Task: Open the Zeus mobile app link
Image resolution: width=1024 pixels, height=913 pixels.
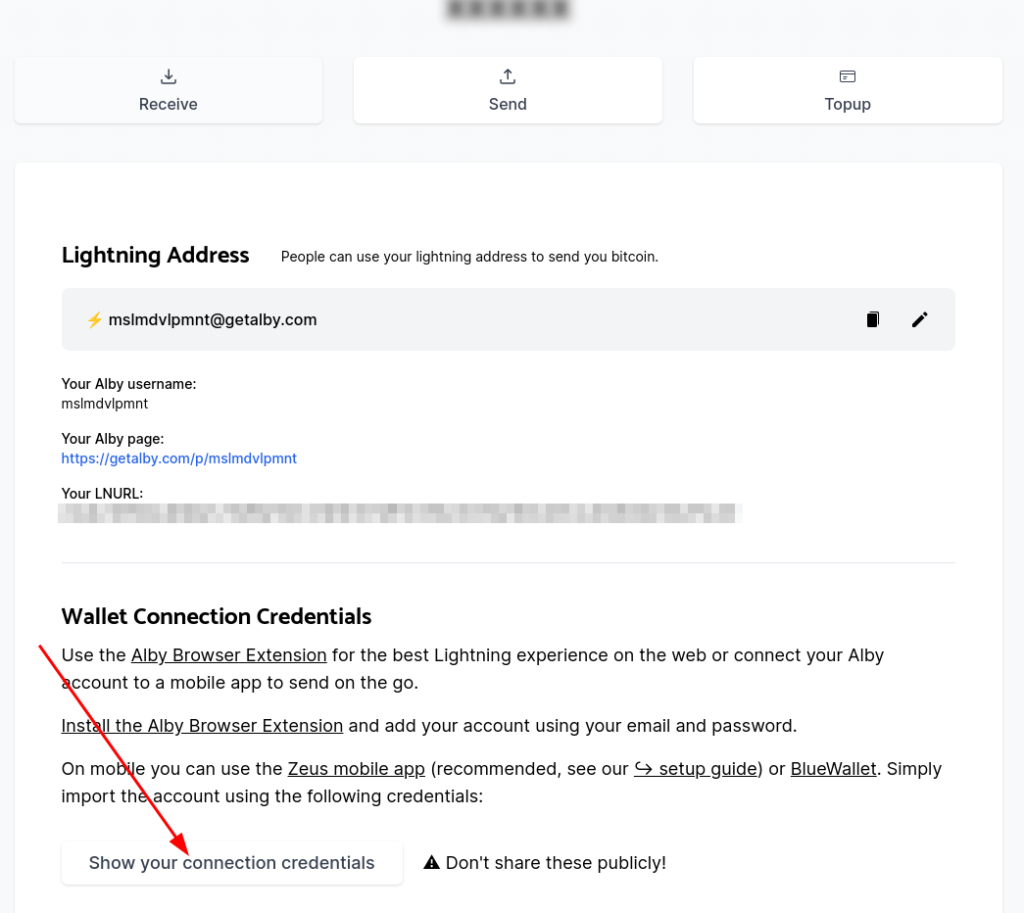Action: point(356,769)
